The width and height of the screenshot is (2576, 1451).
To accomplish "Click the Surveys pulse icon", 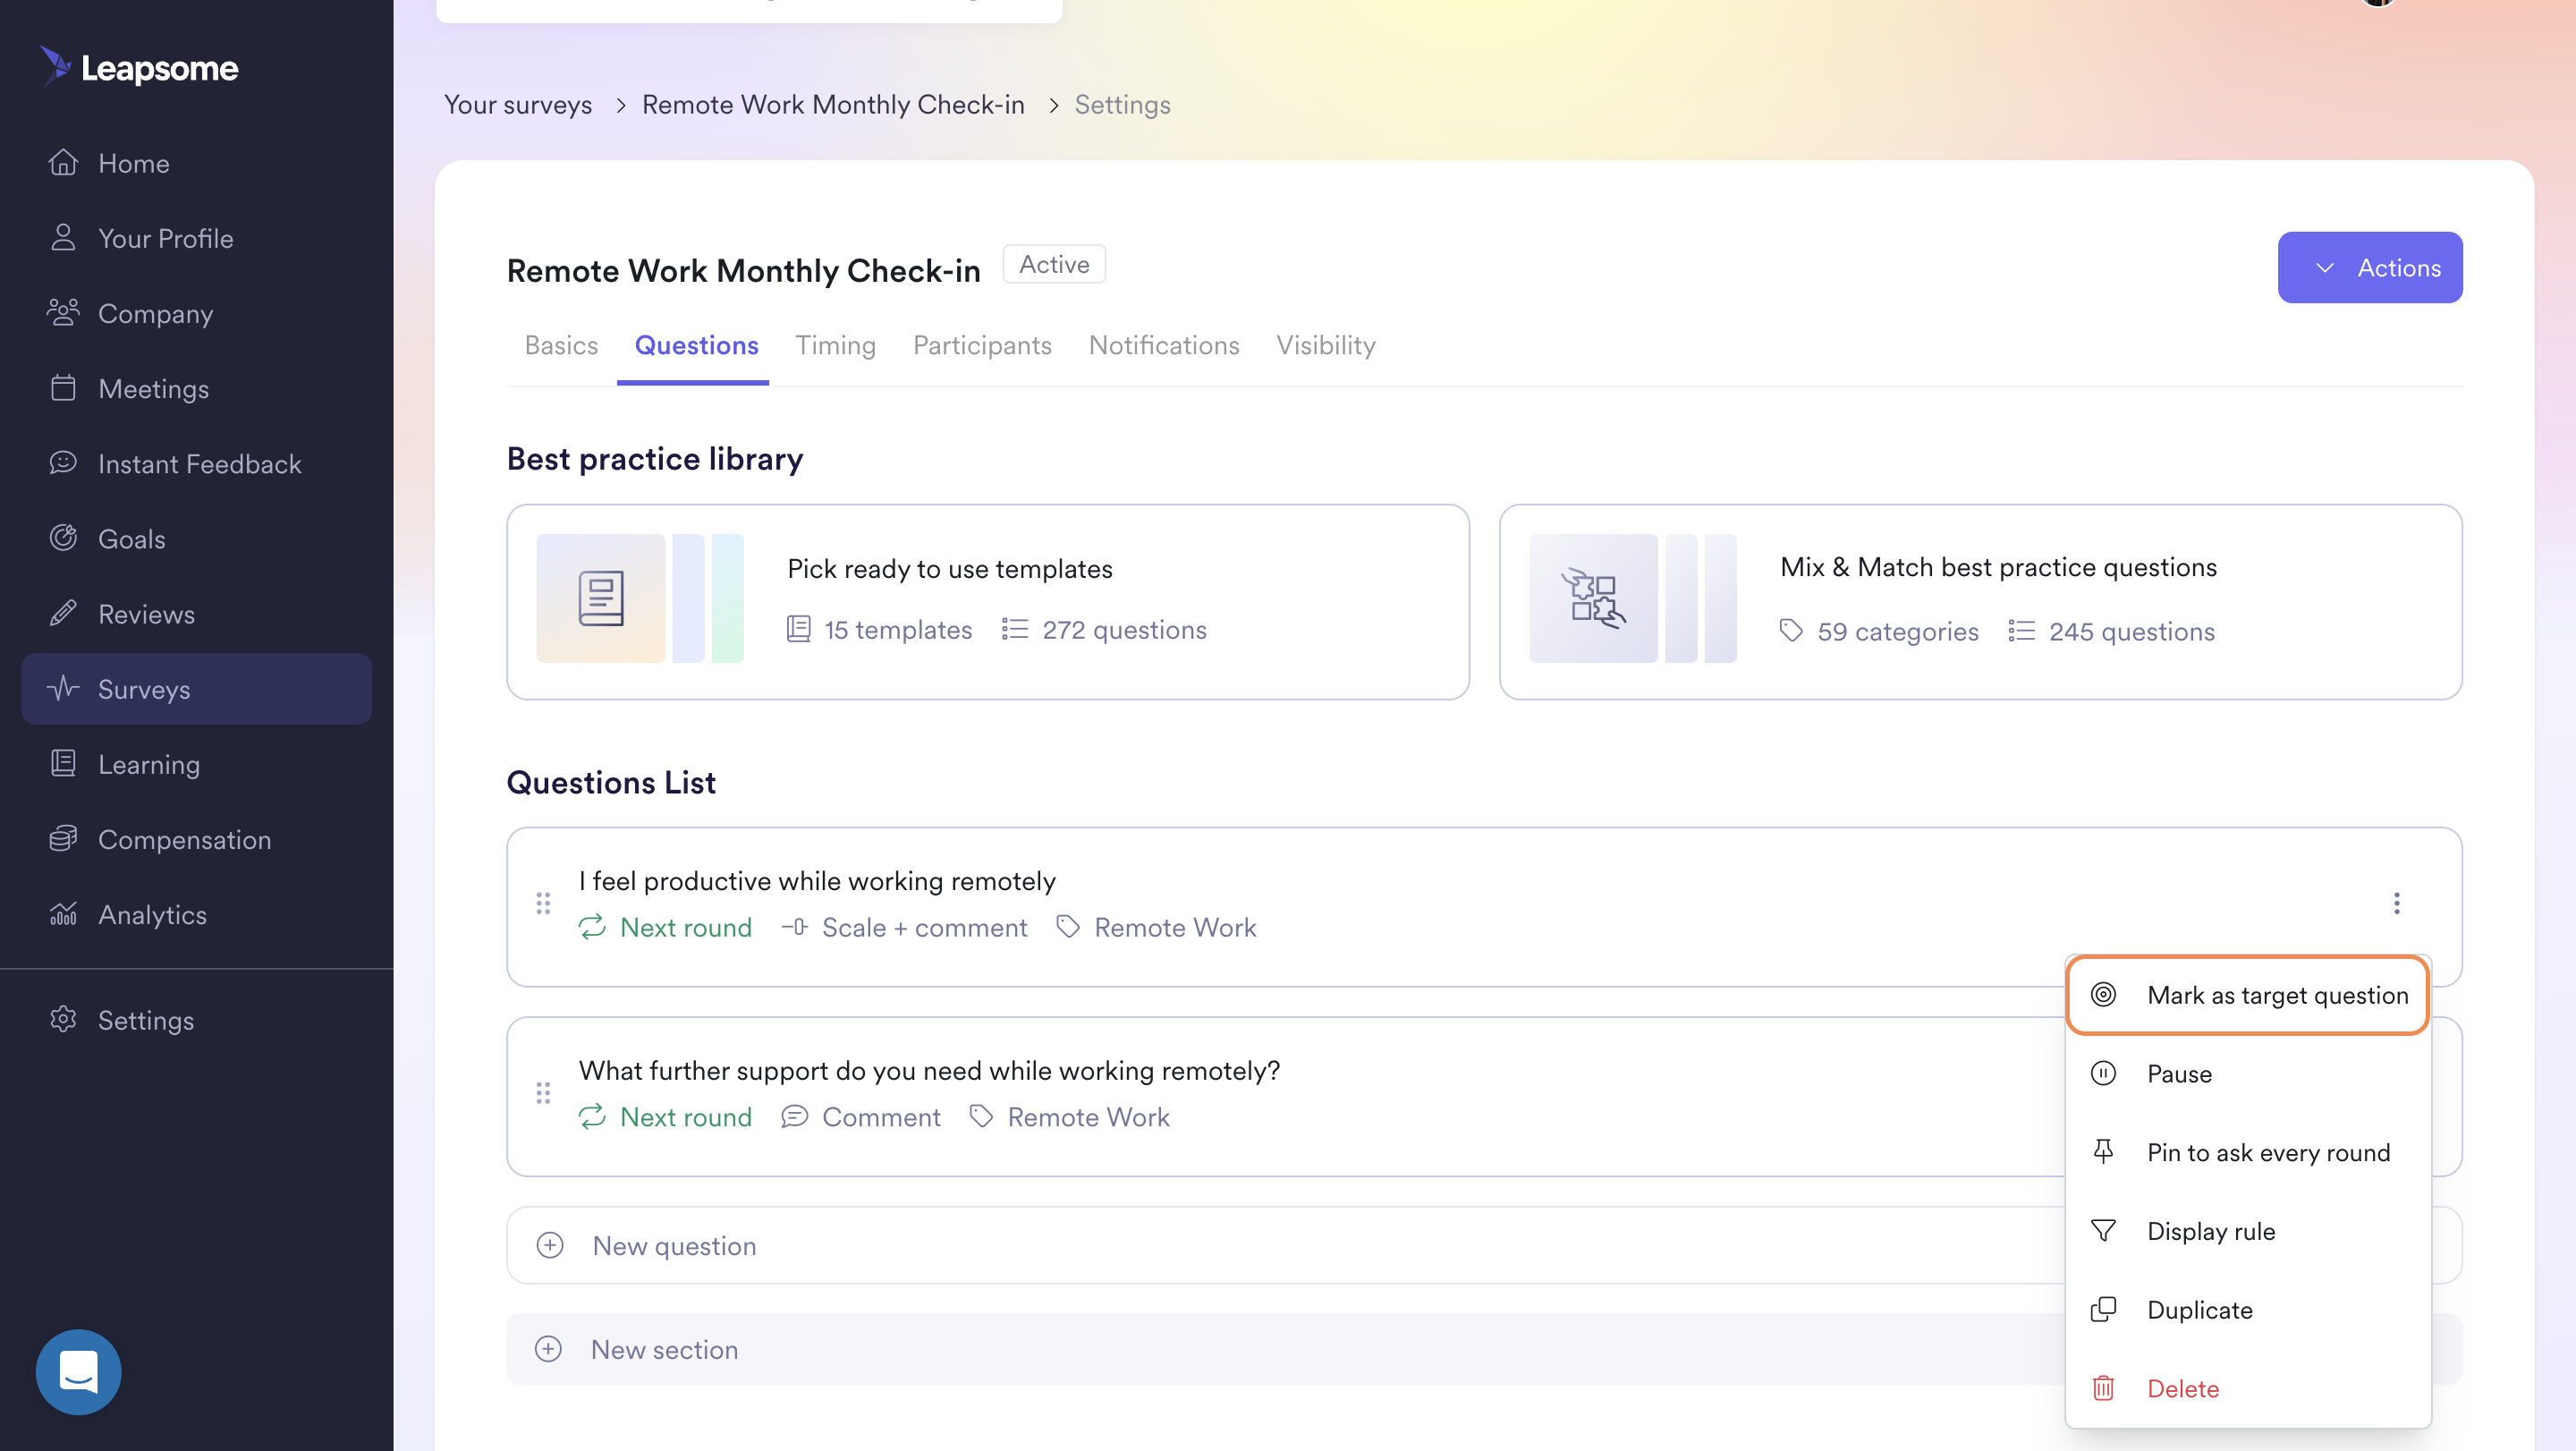I will point(63,688).
